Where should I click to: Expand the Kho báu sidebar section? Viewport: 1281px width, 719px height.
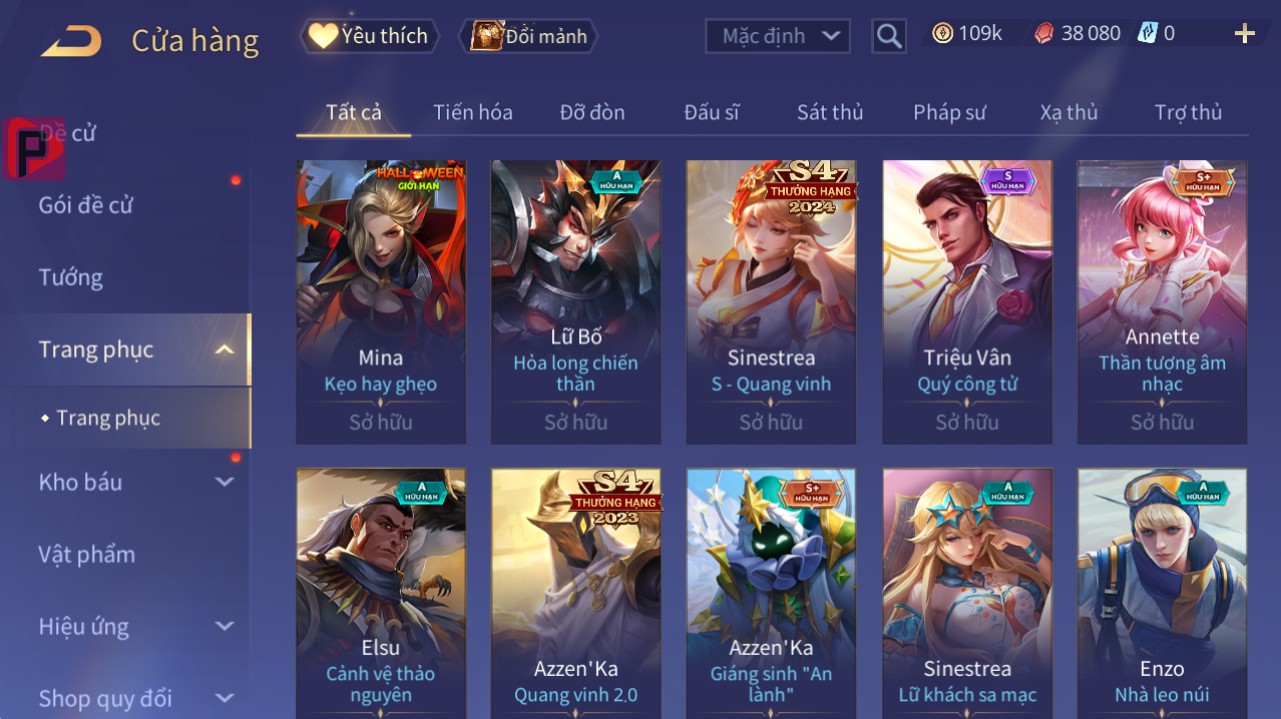pos(225,482)
